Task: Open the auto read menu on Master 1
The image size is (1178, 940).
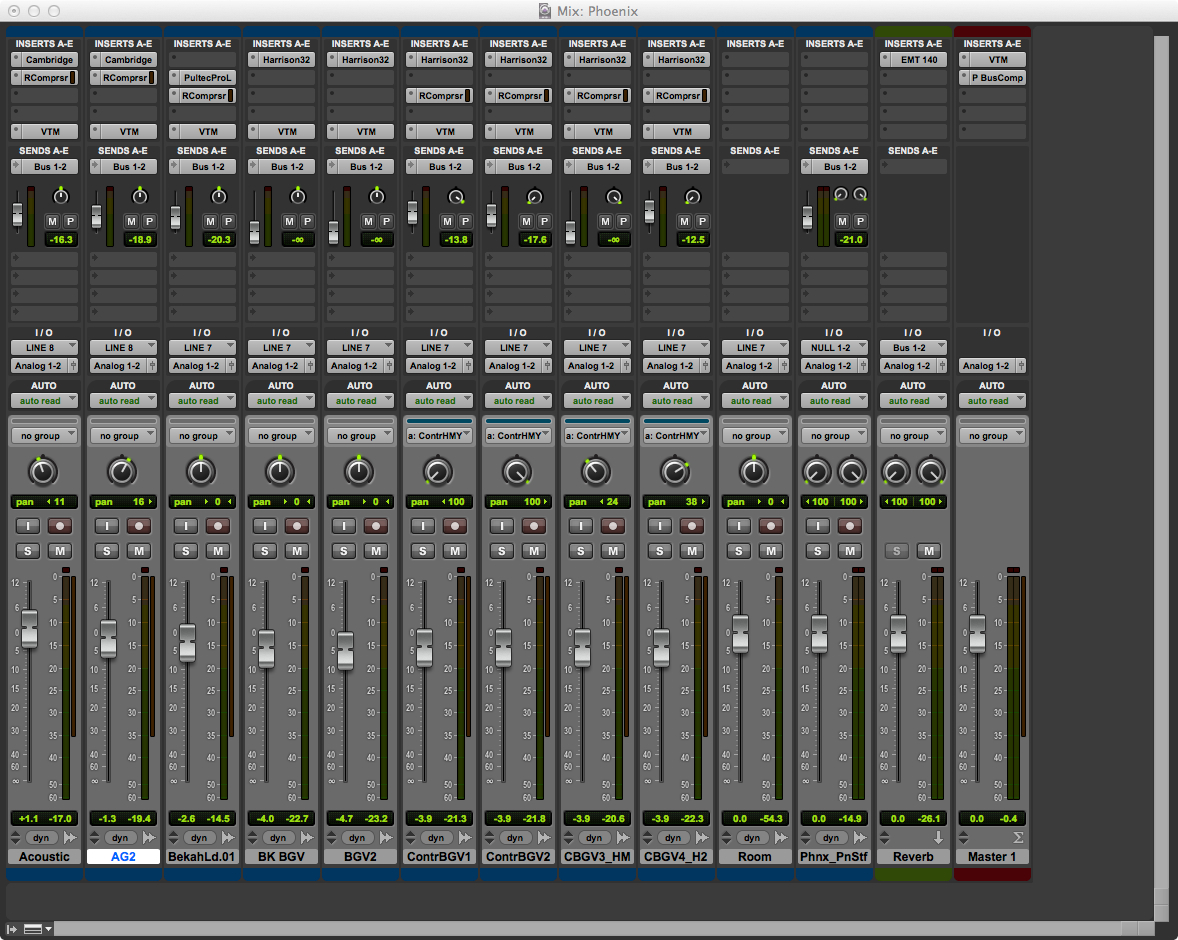Action: click(992, 400)
